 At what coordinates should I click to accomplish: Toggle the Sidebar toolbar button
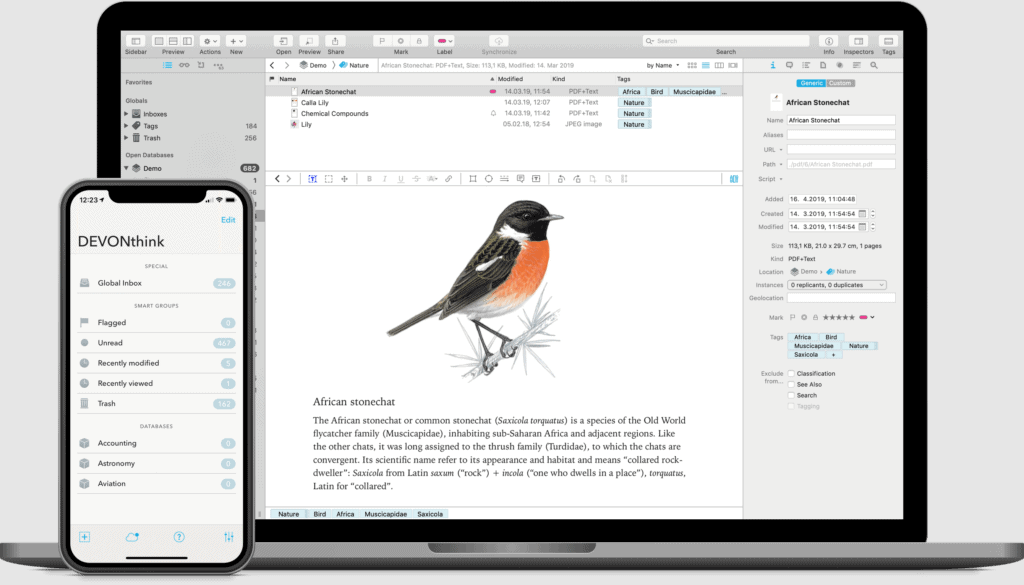point(136,41)
